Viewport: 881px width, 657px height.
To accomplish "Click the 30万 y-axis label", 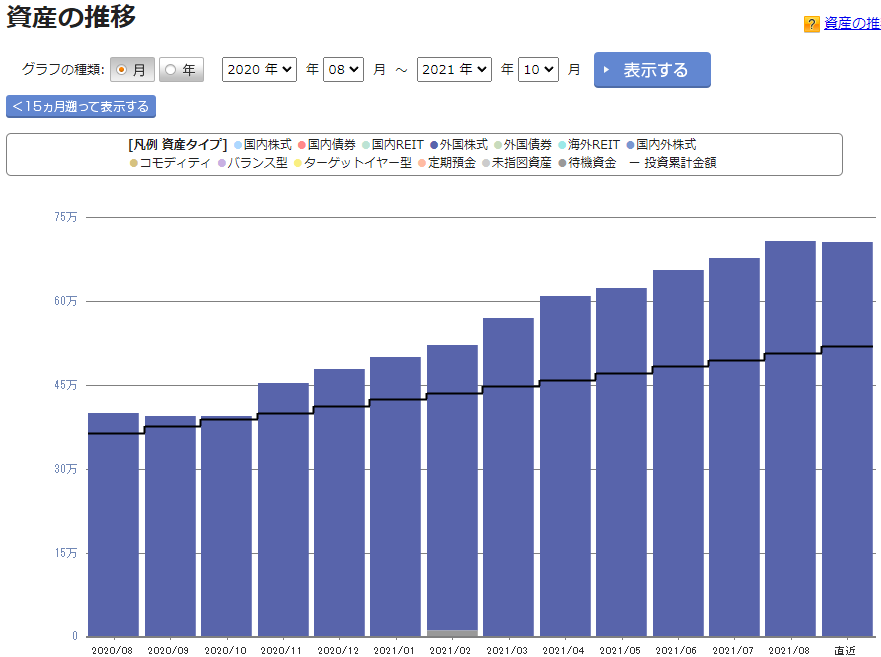I will tap(66, 469).
